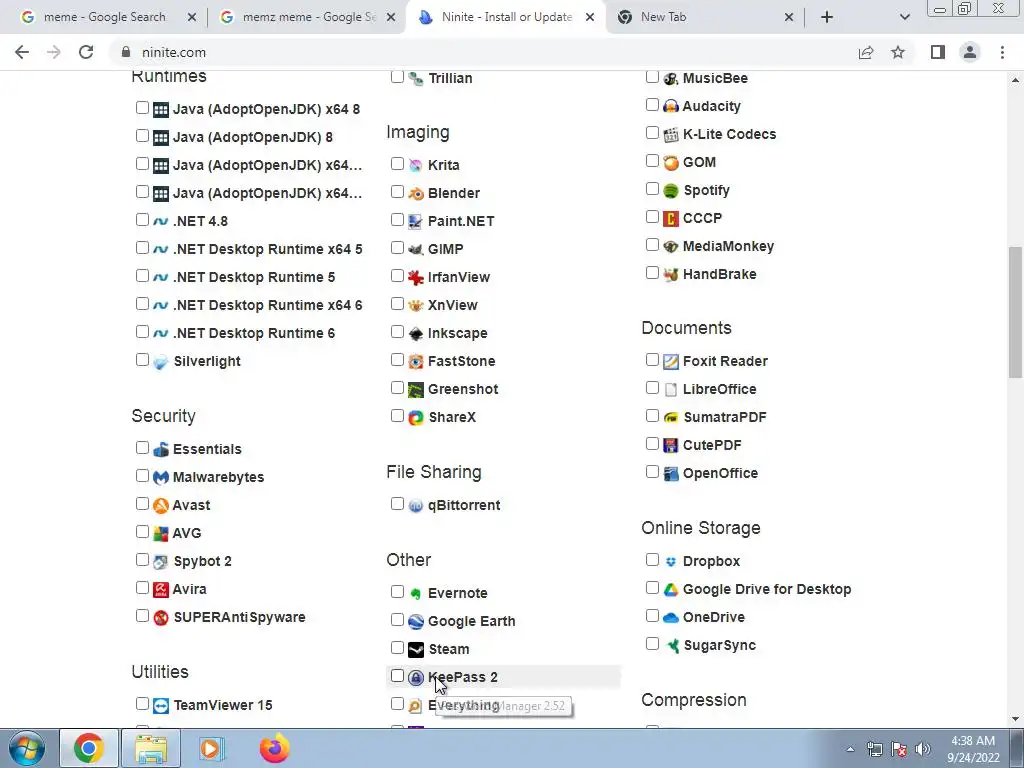Check the KeePass 2 checkbox

click(397, 676)
